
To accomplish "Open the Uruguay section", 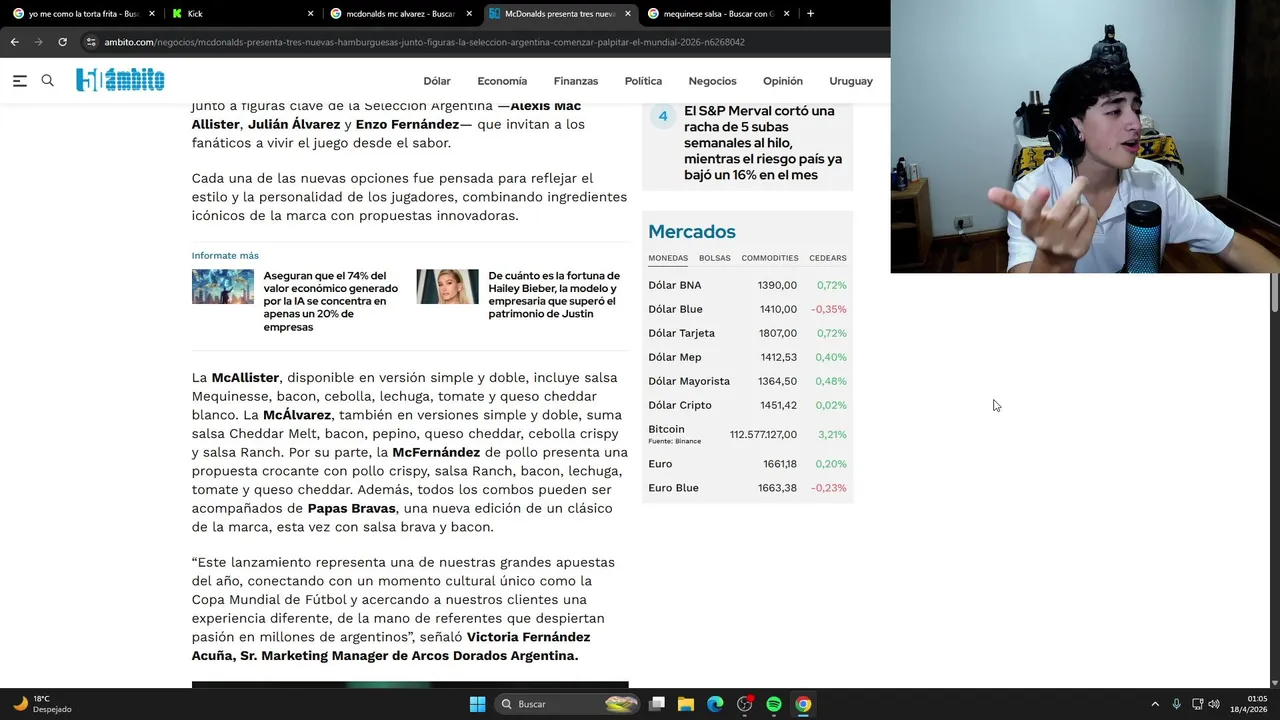I will [851, 81].
